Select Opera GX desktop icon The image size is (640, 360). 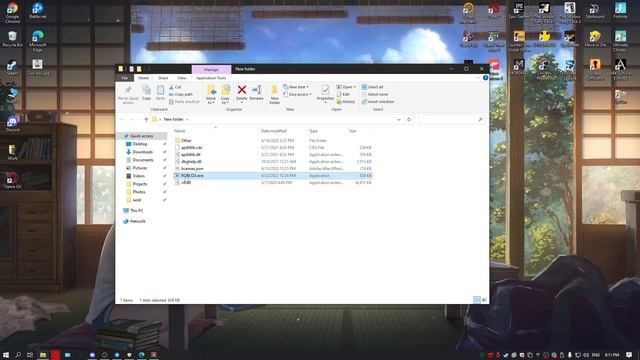point(12,180)
